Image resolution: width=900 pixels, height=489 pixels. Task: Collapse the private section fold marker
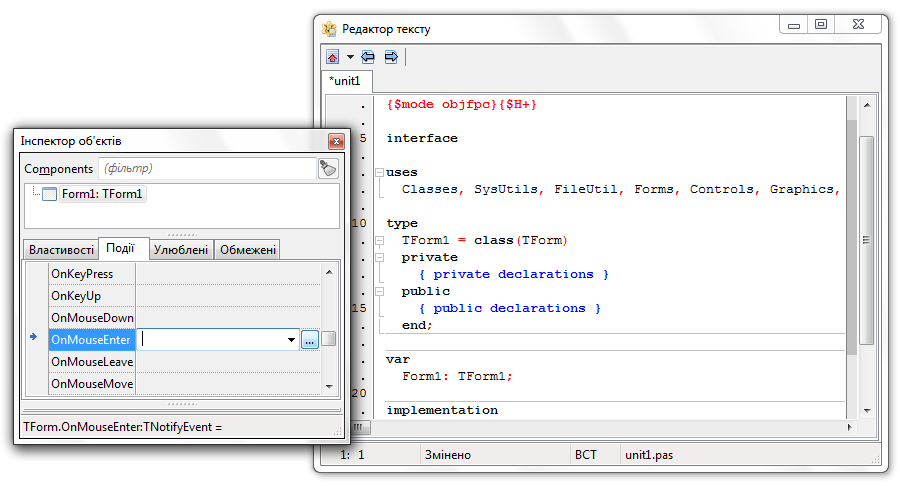(x=379, y=258)
